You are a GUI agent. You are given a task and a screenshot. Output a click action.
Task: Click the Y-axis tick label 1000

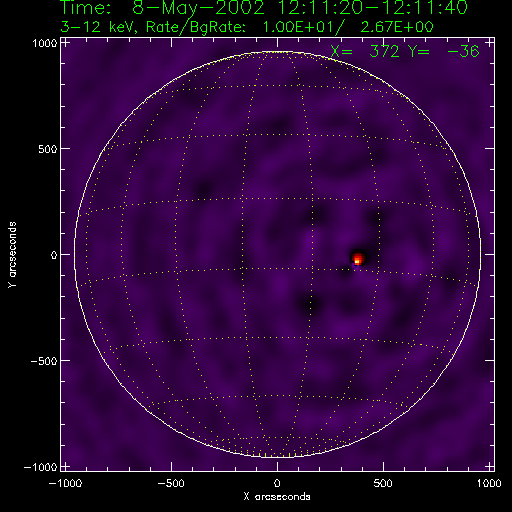(x=45, y=43)
